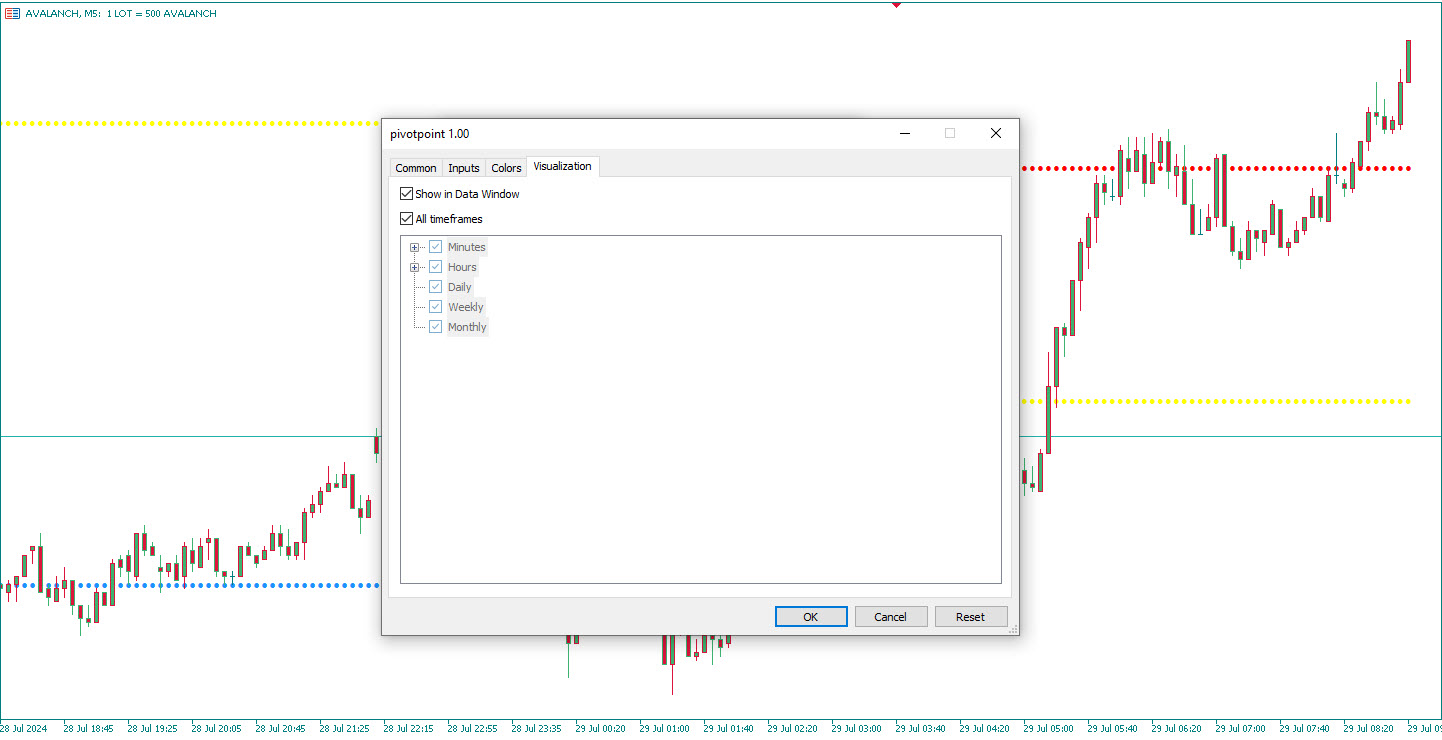
Task: Expand the Minutes tree node
Action: pos(414,247)
